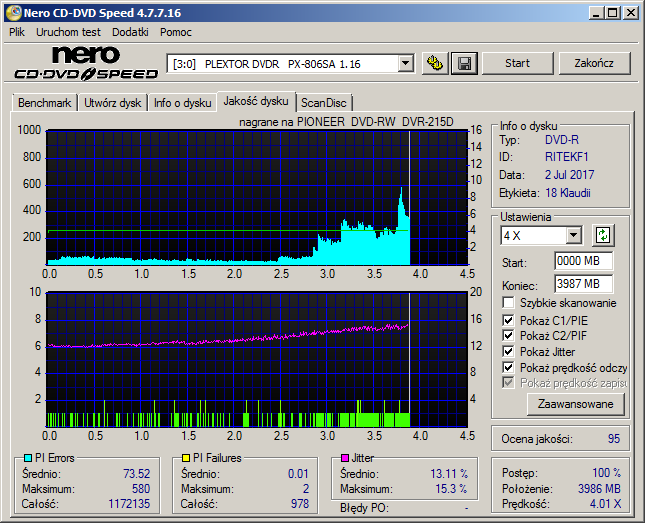The height and width of the screenshot is (523, 645).
Task: Toggle Pokaż C1/PIE checkbox
Action: point(508,320)
